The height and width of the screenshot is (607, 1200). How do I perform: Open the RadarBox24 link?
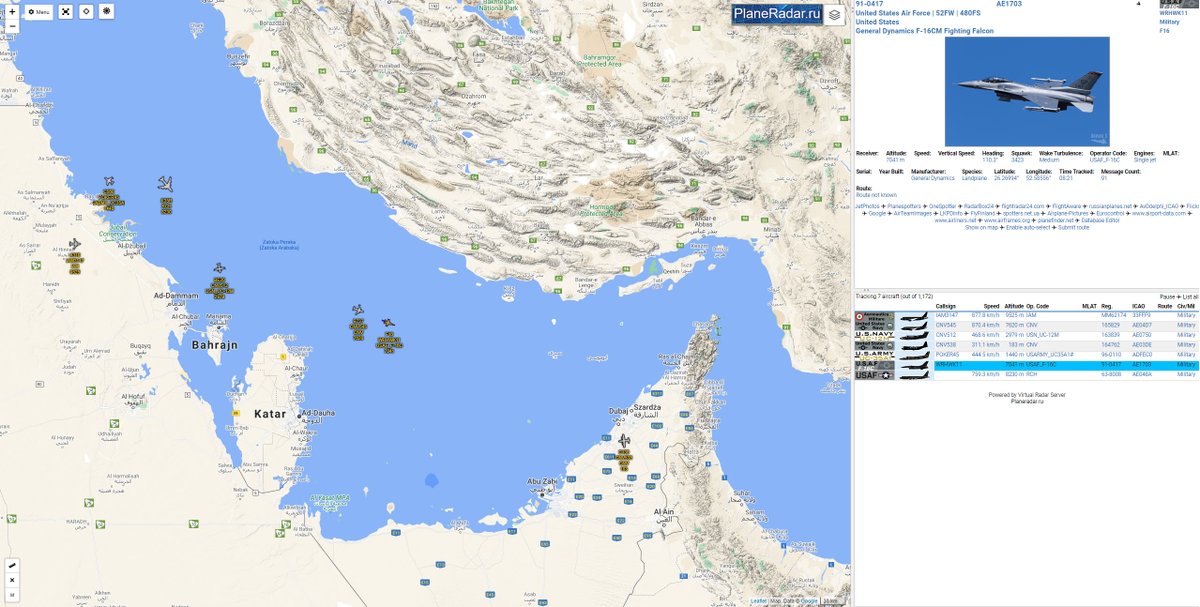click(x=979, y=206)
